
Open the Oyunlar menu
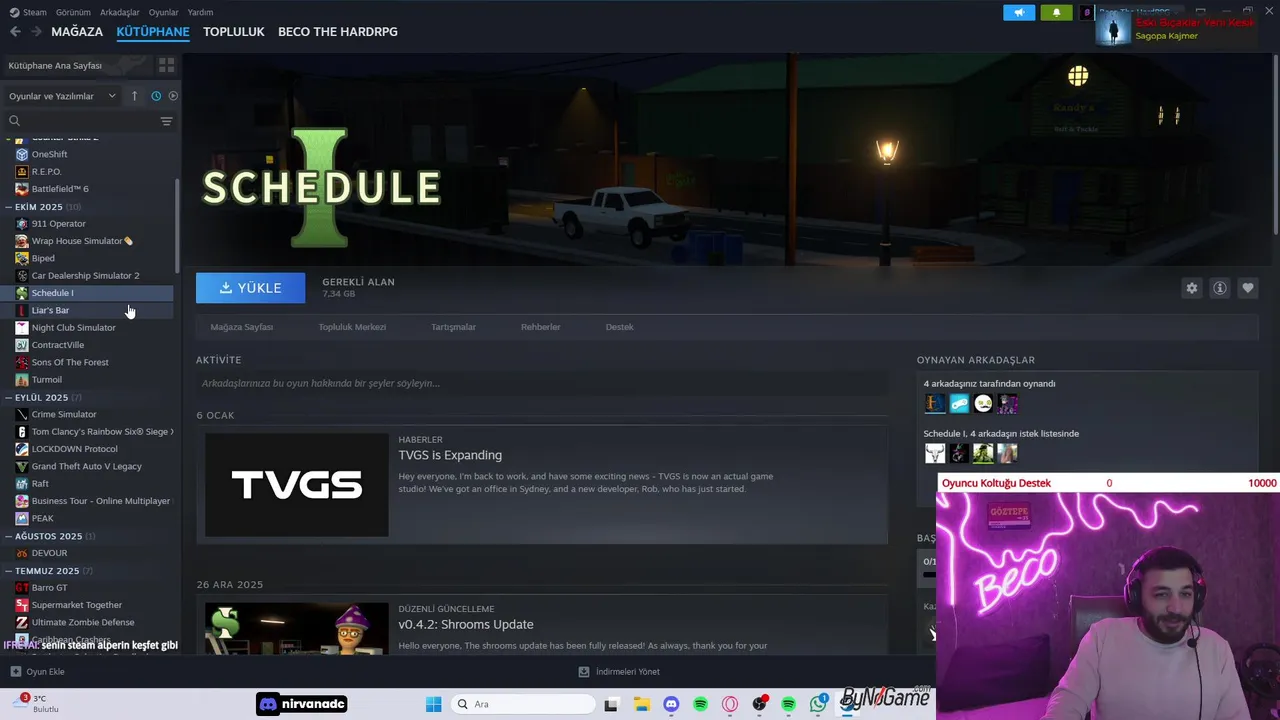[x=163, y=12]
